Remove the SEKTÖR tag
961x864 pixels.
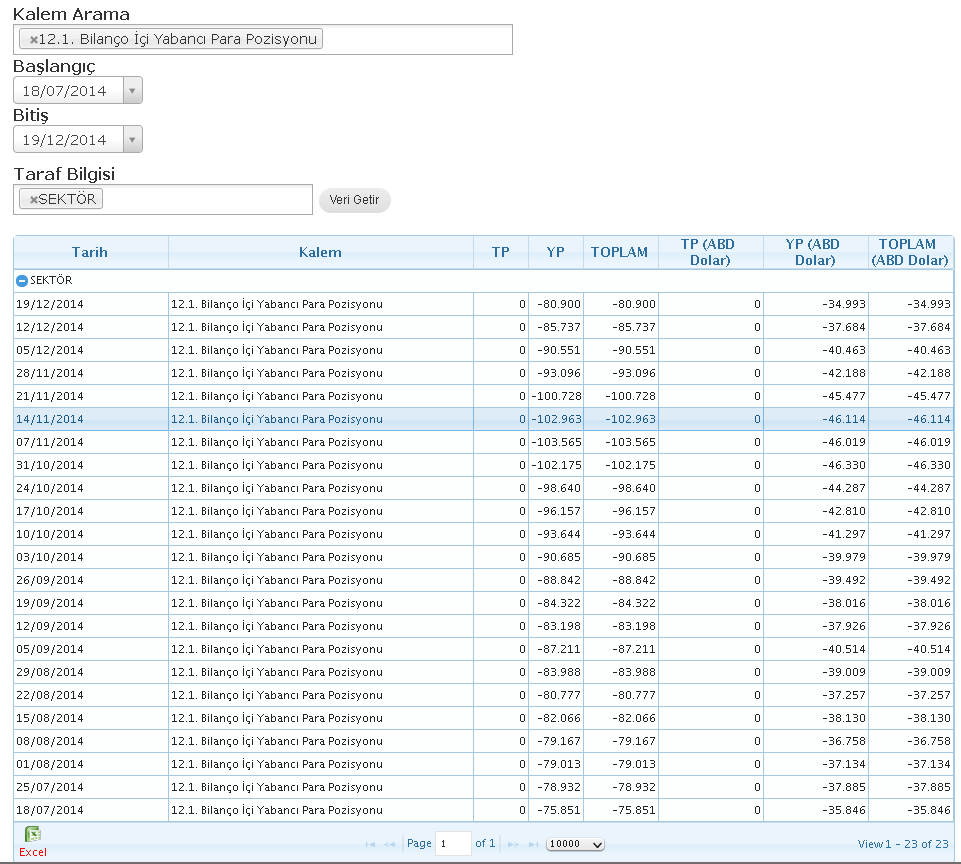[34, 200]
